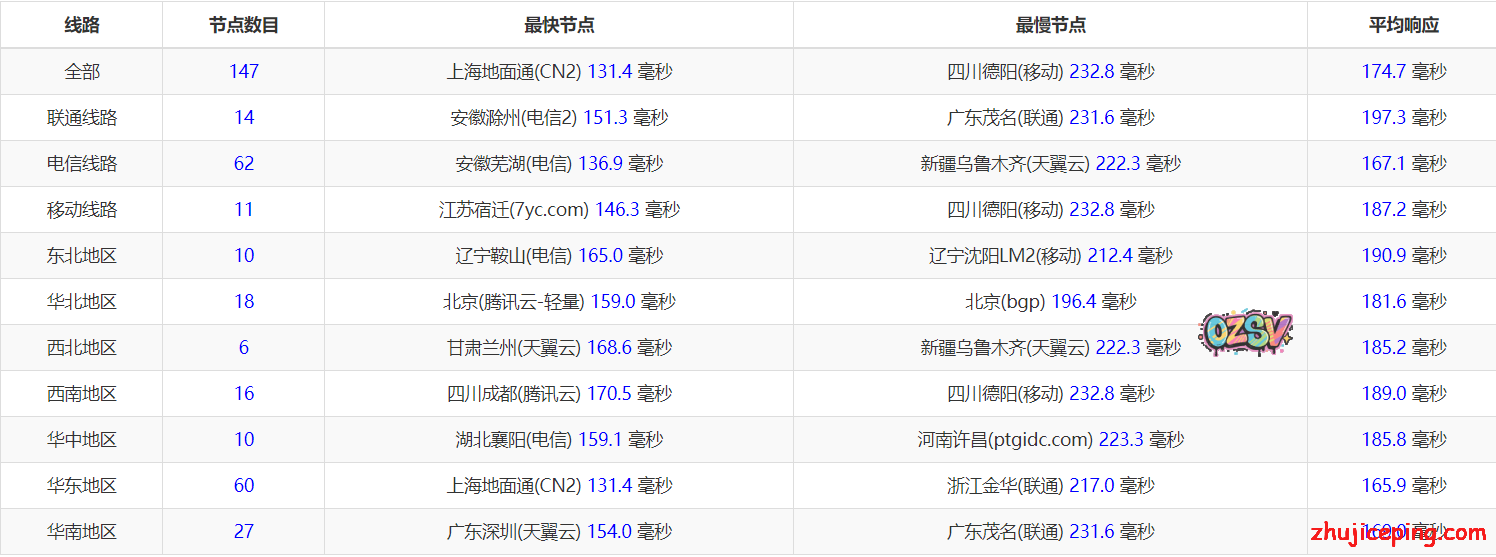Select the 27 node count for 华南地区
This screenshot has height=557, width=1496.
point(244,531)
